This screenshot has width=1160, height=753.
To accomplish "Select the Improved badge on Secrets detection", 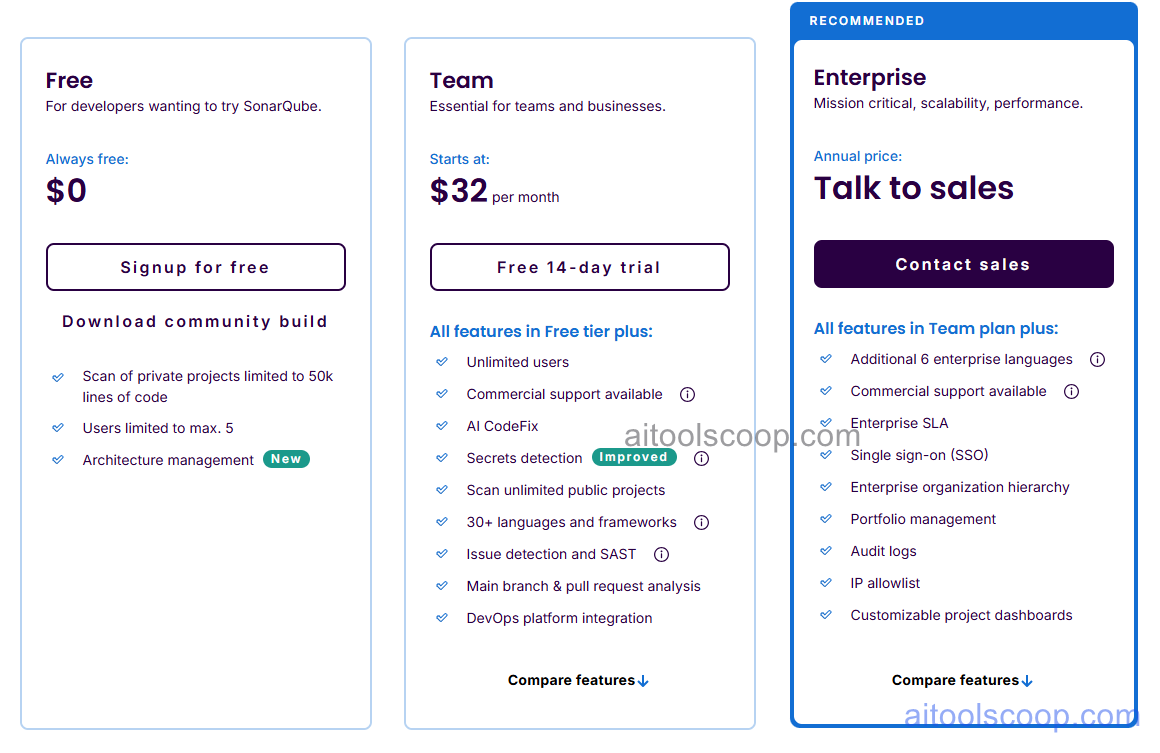I will (x=634, y=456).
